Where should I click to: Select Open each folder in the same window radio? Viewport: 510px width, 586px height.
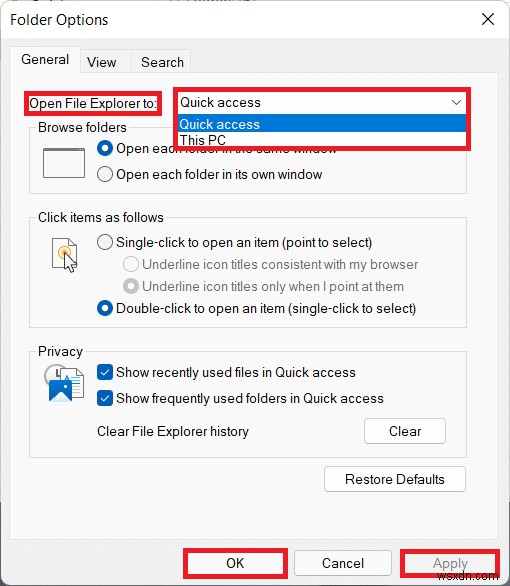[x=105, y=149]
